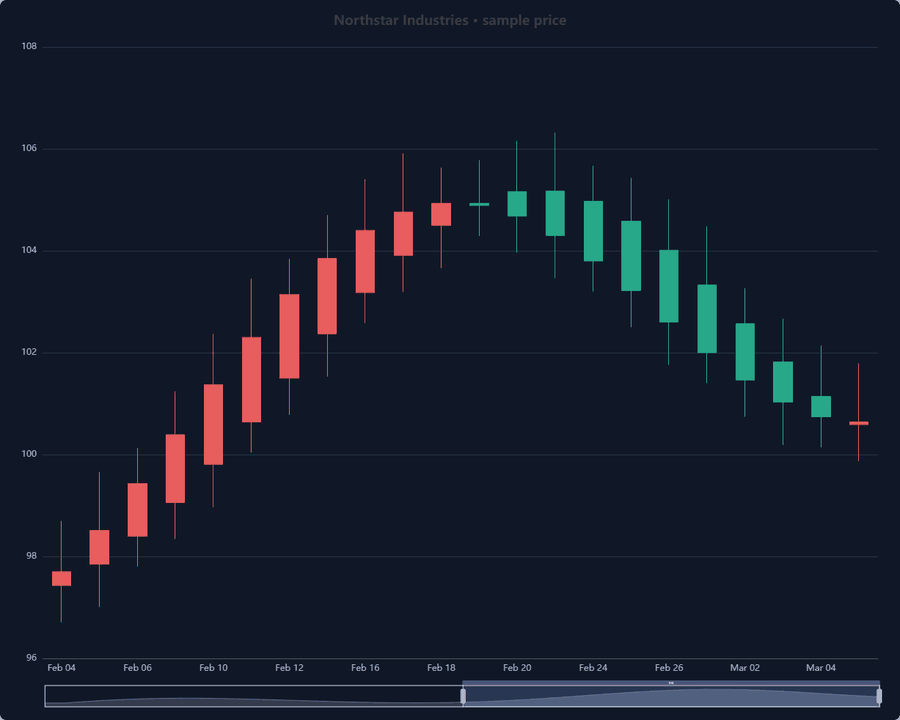The width and height of the screenshot is (900, 720).
Task: Click the Mar 04 x-axis label
Action: pos(821,668)
